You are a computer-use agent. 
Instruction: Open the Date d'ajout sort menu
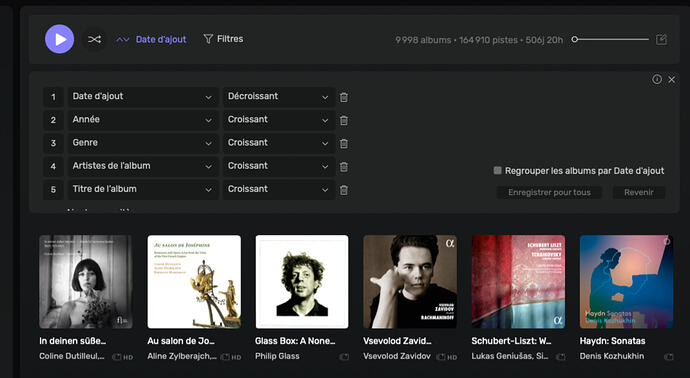[x=161, y=40]
